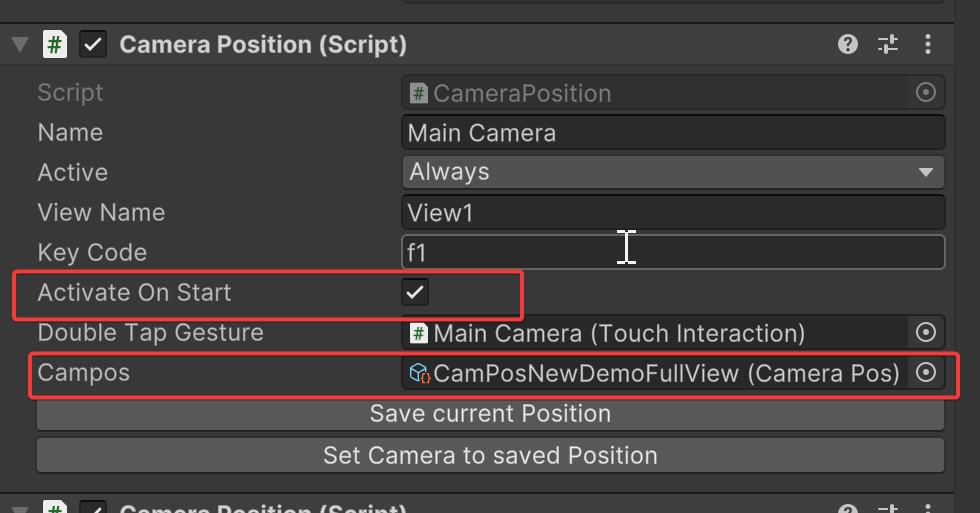This screenshot has width=980, height=513.
Task: Click Save current Position button
Action: tap(490, 414)
